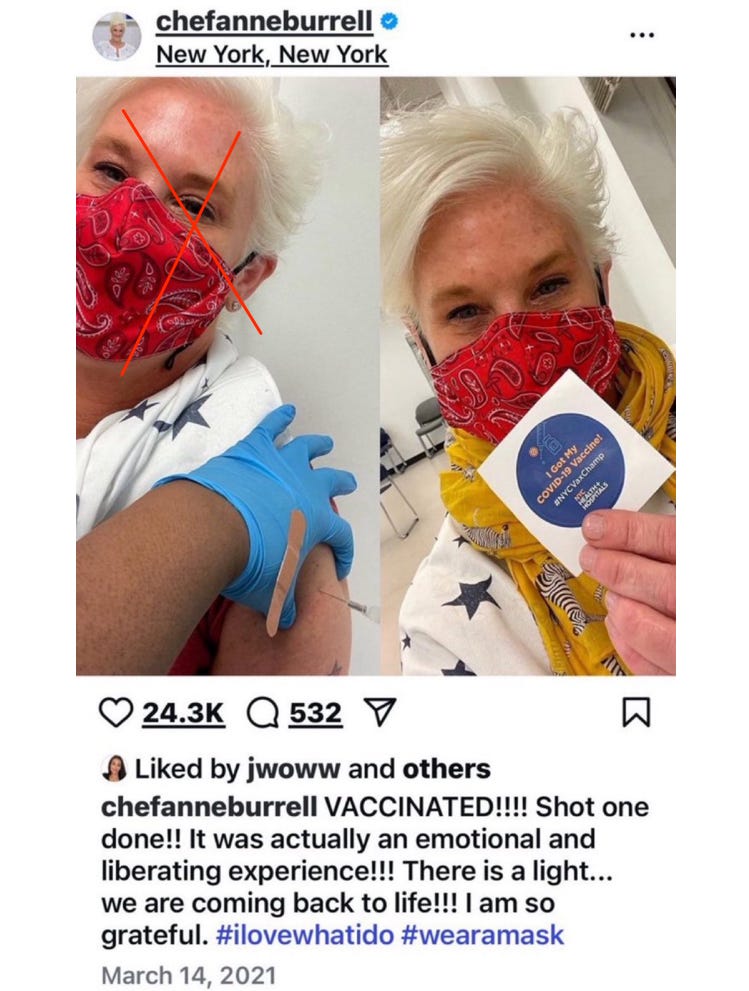
Task: Tap the heart like icon
Action: tap(116, 713)
